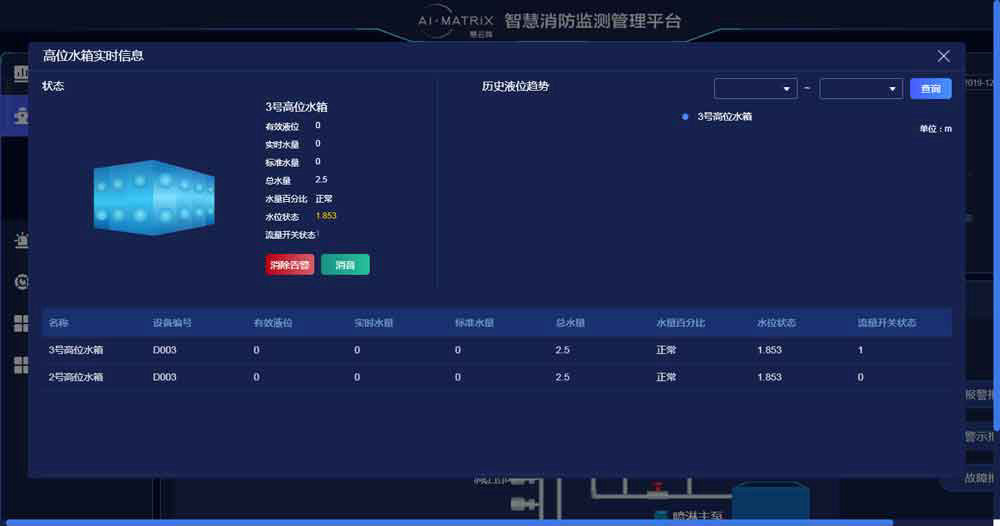Click the blue 查询 query button

[x=930, y=89]
